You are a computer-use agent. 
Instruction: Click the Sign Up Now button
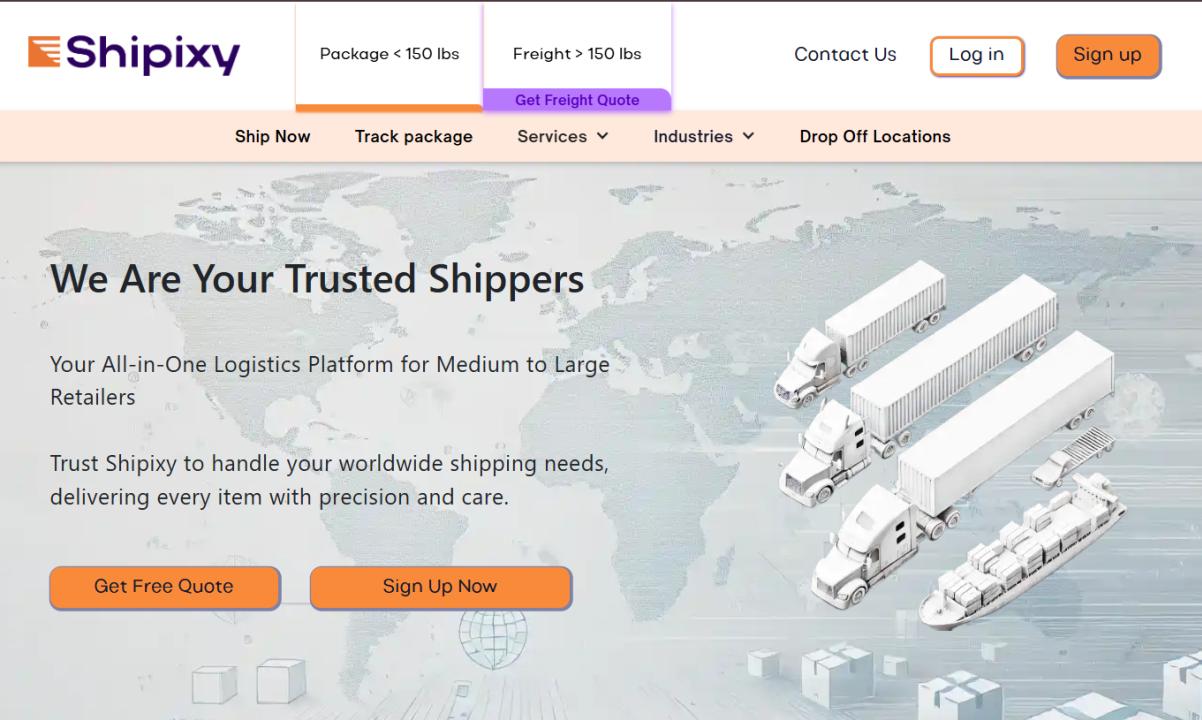pos(440,587)
